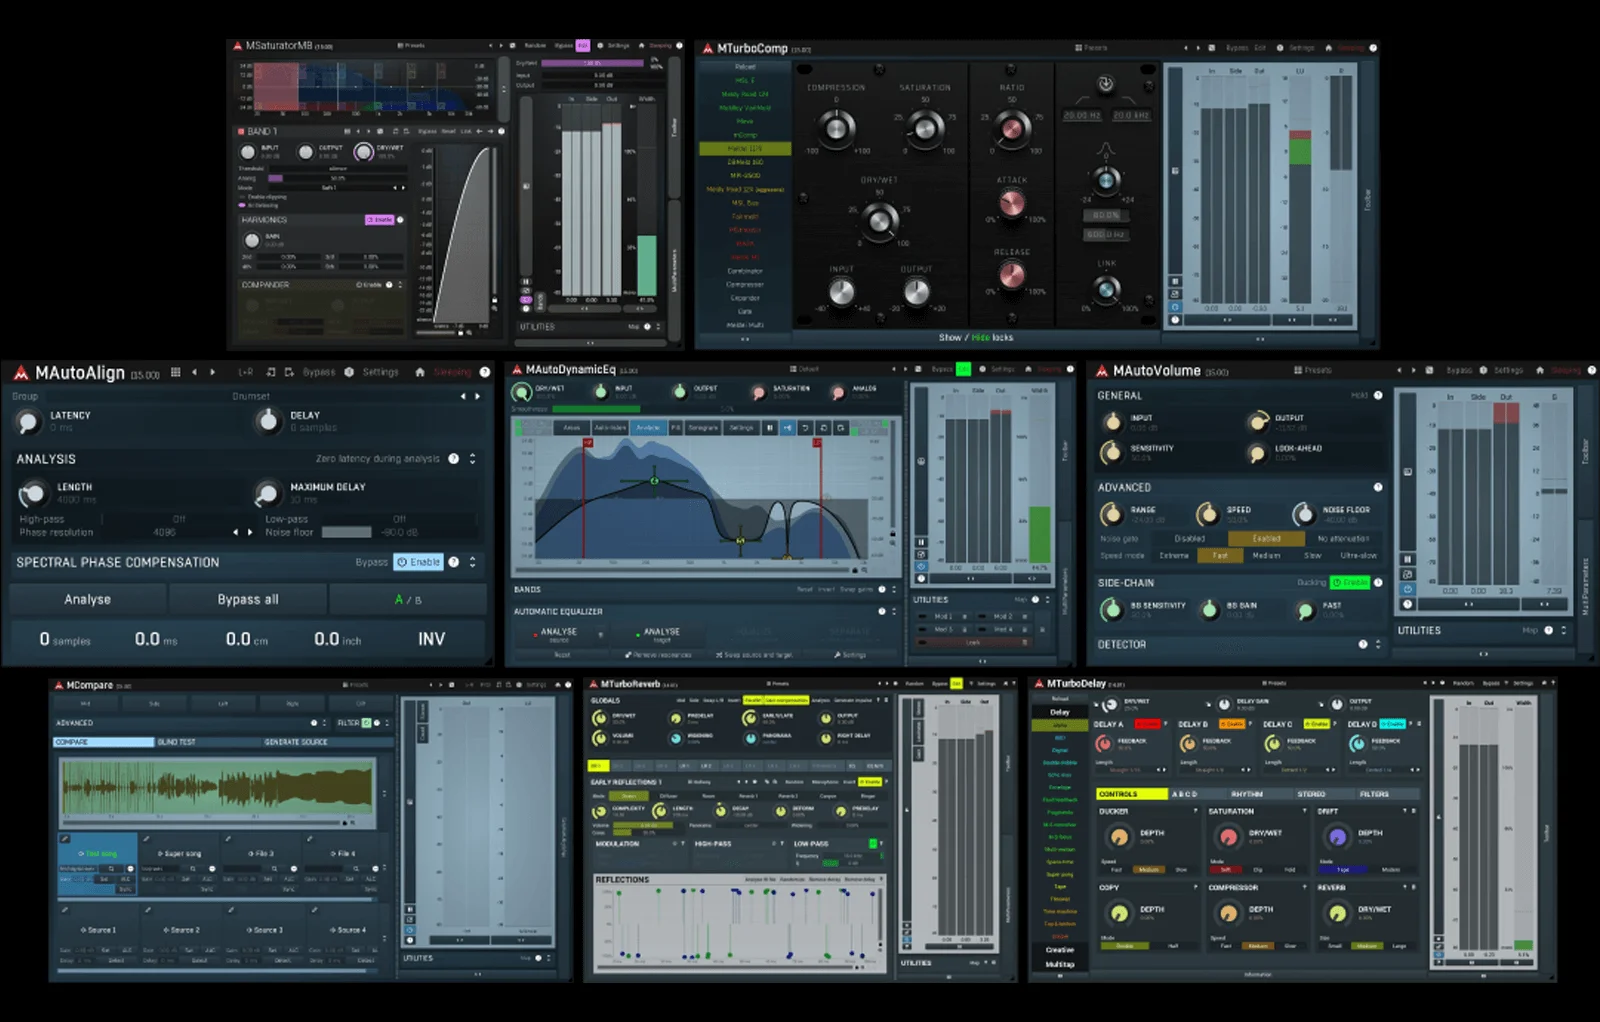Adjust PREDELAY knob in MTurboReverb globals

point(675,718)
